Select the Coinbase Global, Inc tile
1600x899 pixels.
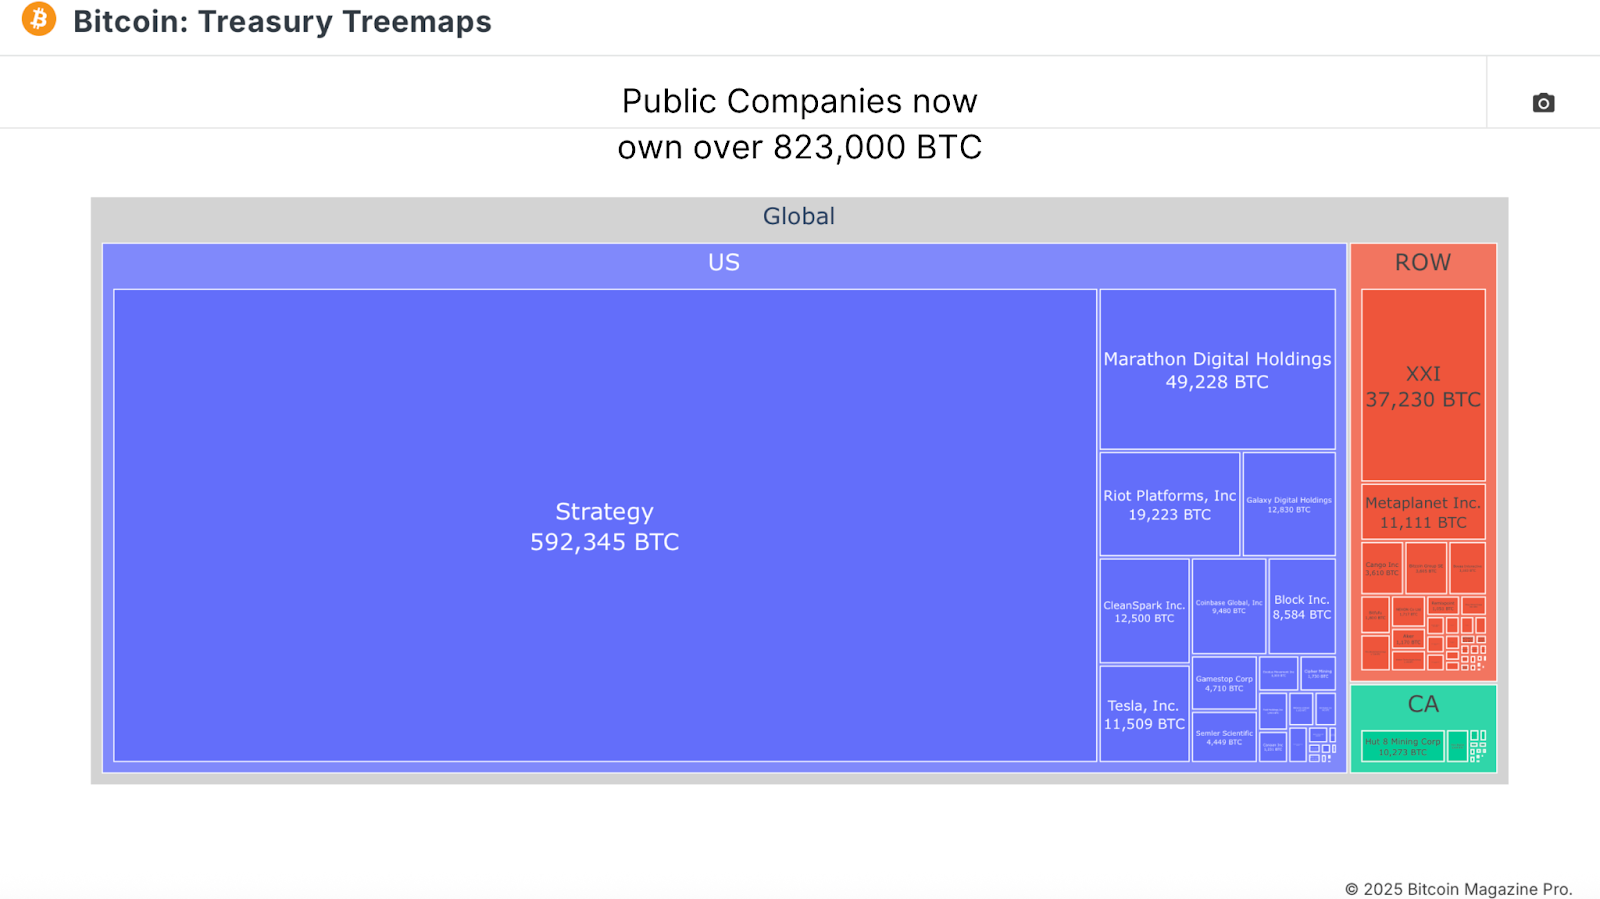pos(1228,606)
